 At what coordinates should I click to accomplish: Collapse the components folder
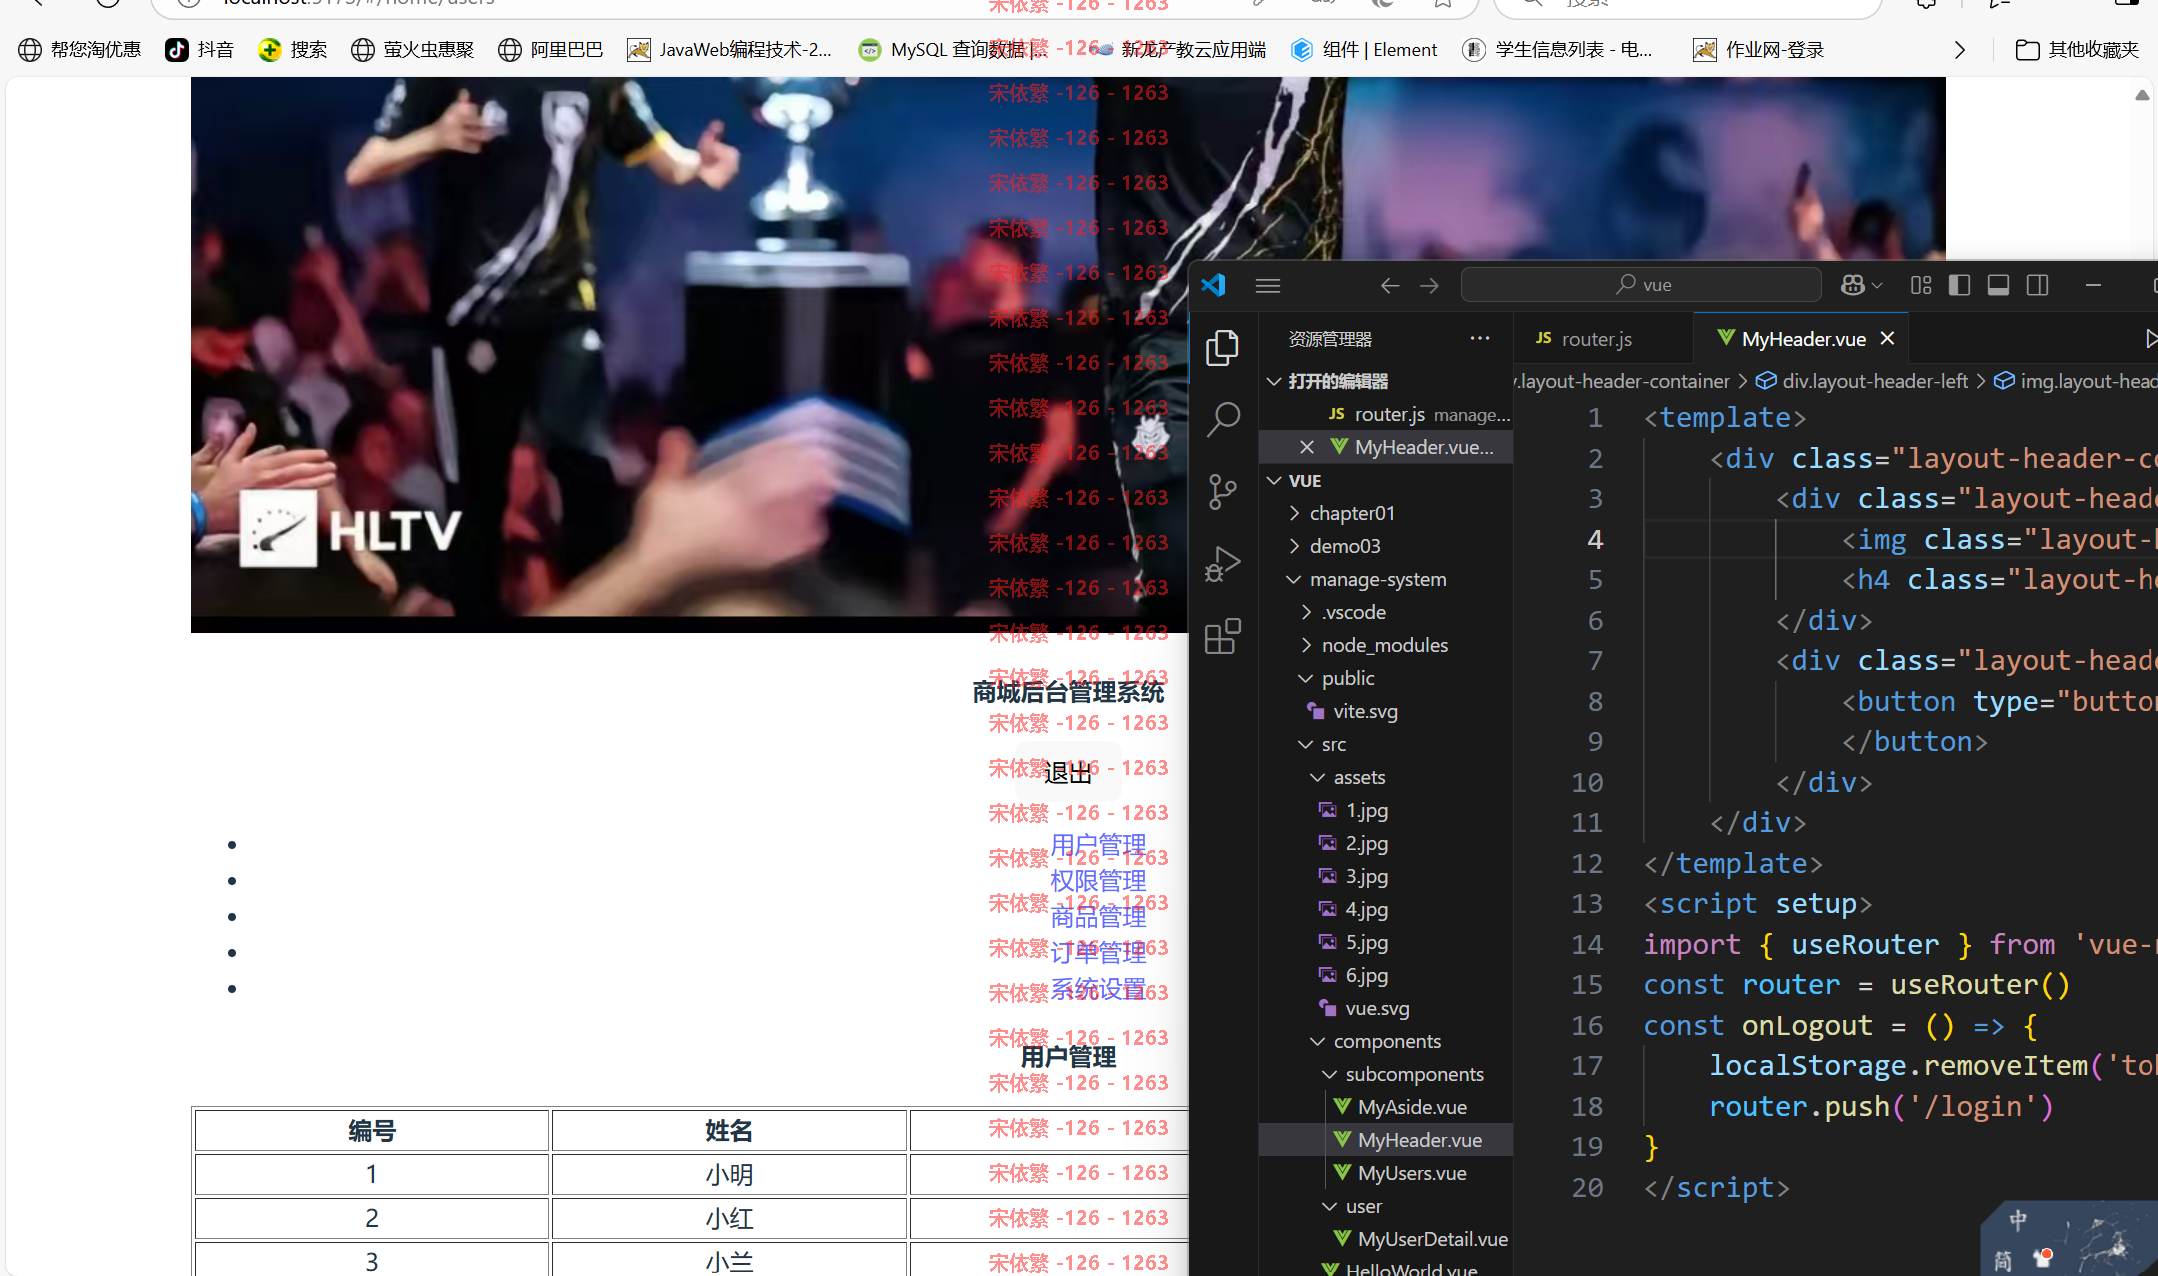pos(1386,1041)
